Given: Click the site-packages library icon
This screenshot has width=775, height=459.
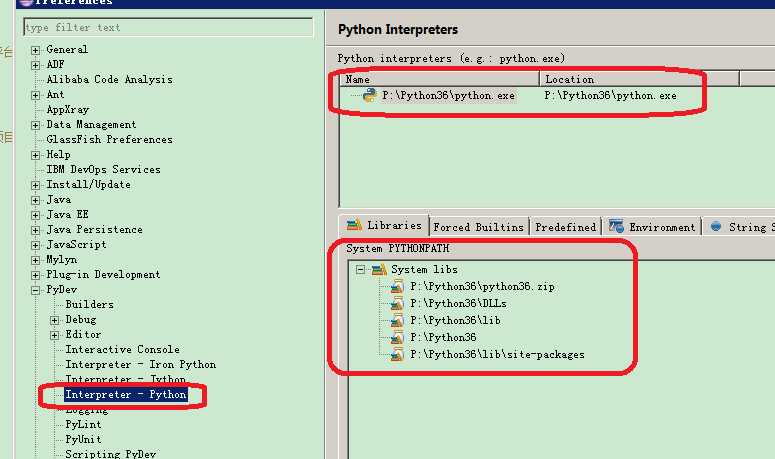Looking at the screenshot, I should click(398, 355).
